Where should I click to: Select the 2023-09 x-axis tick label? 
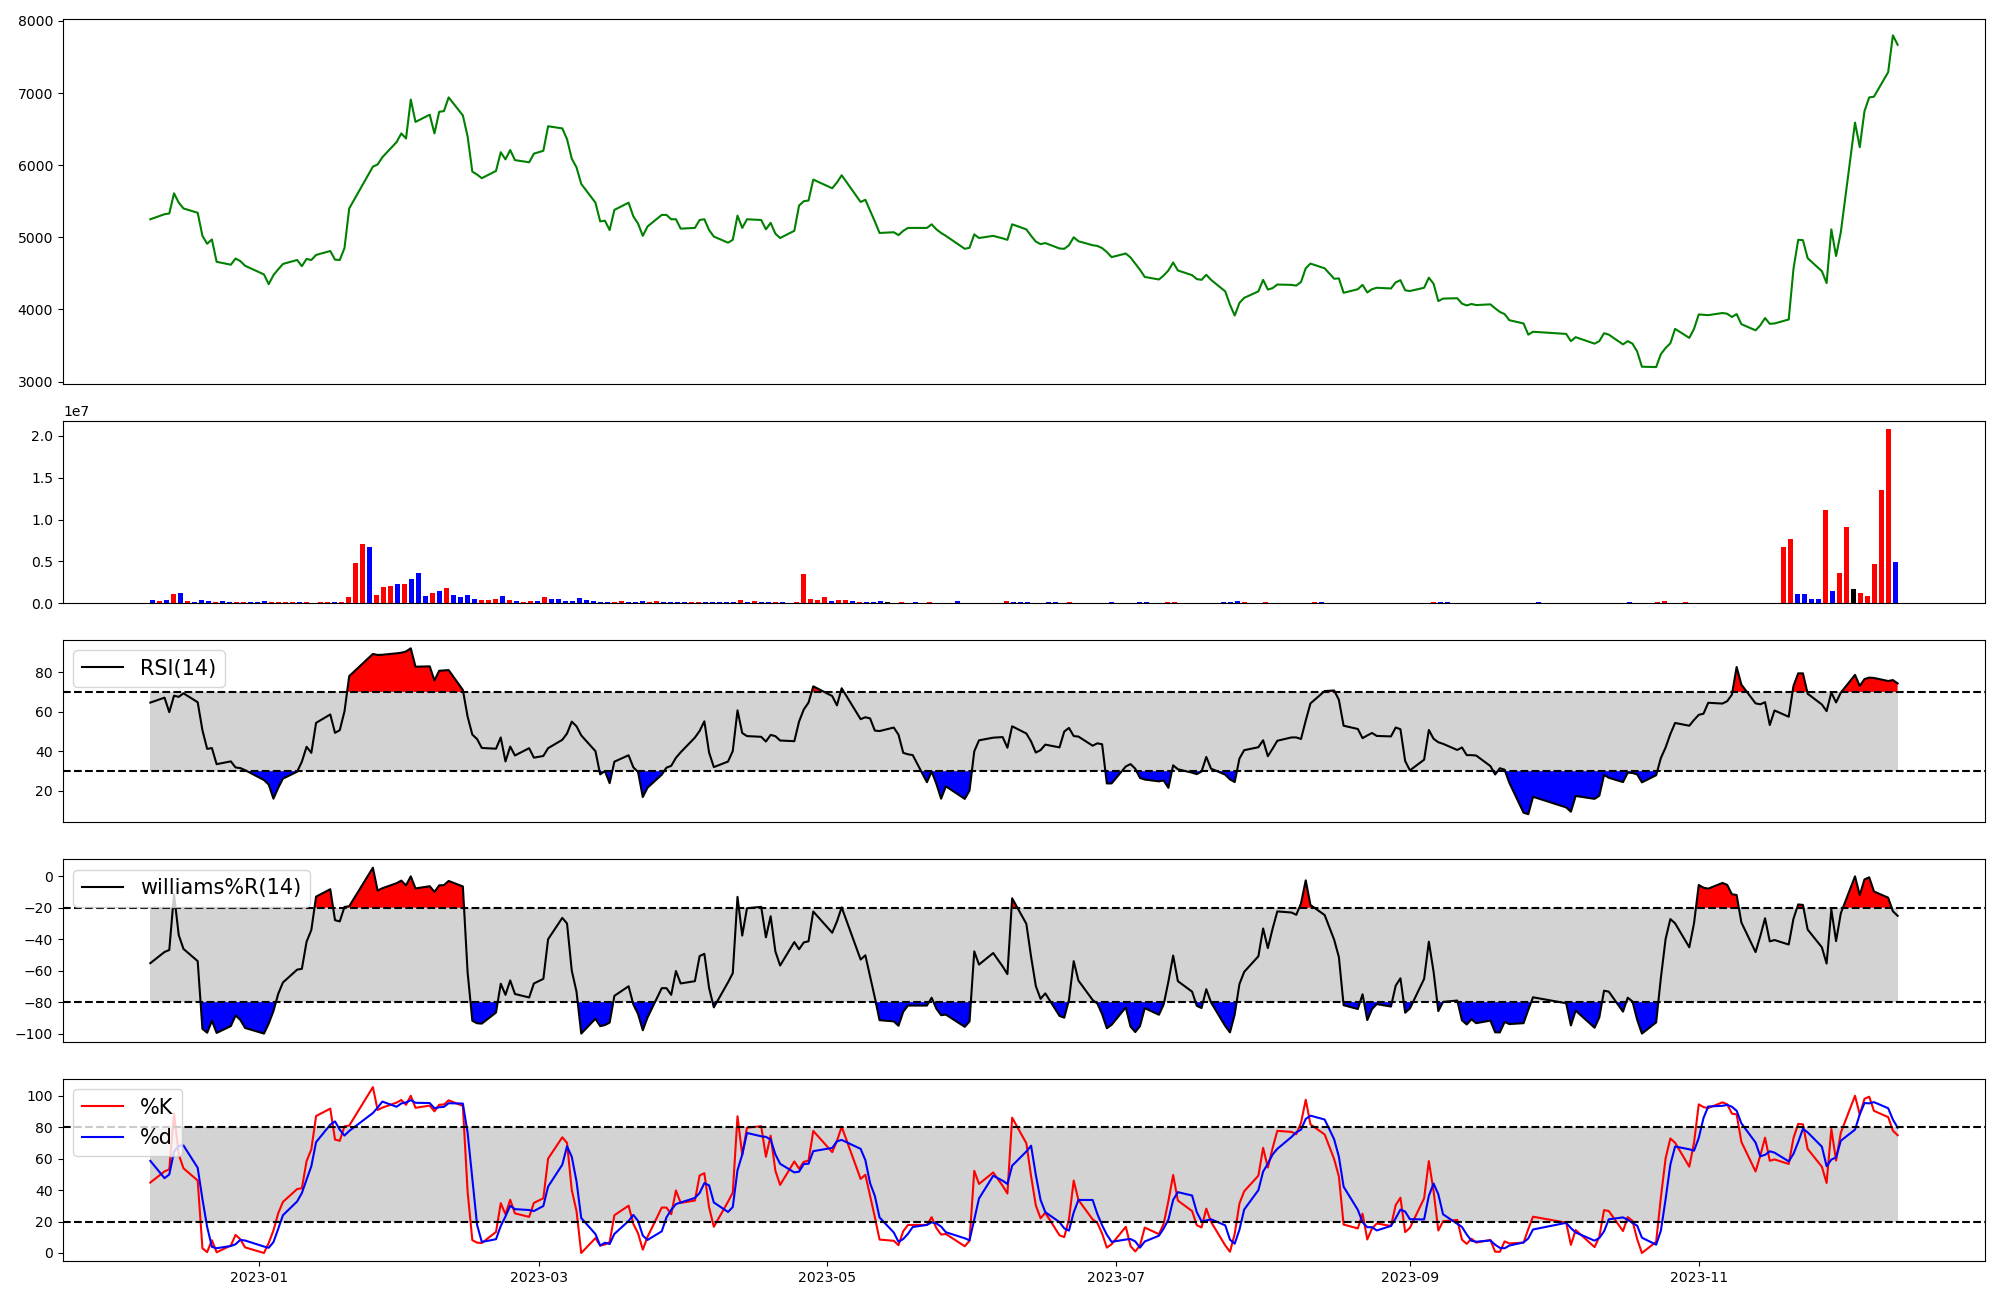point(1410,1277)
